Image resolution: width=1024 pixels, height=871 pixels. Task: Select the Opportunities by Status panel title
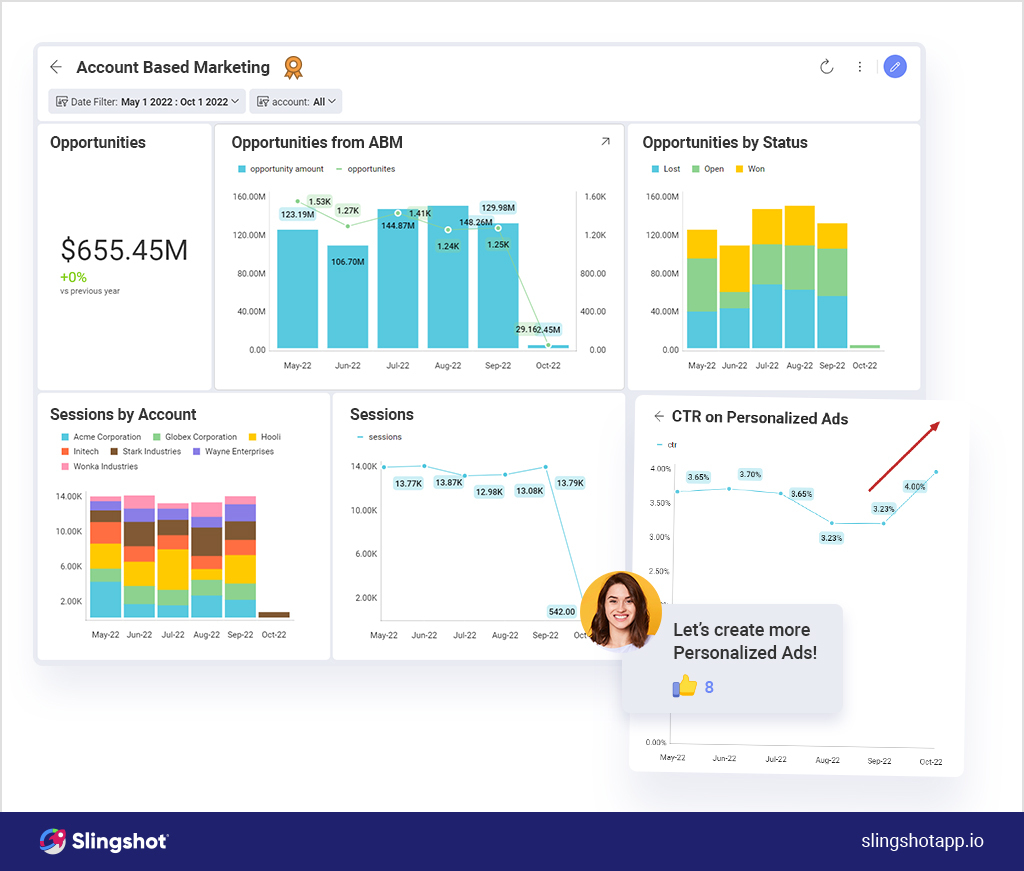point(725,143)
